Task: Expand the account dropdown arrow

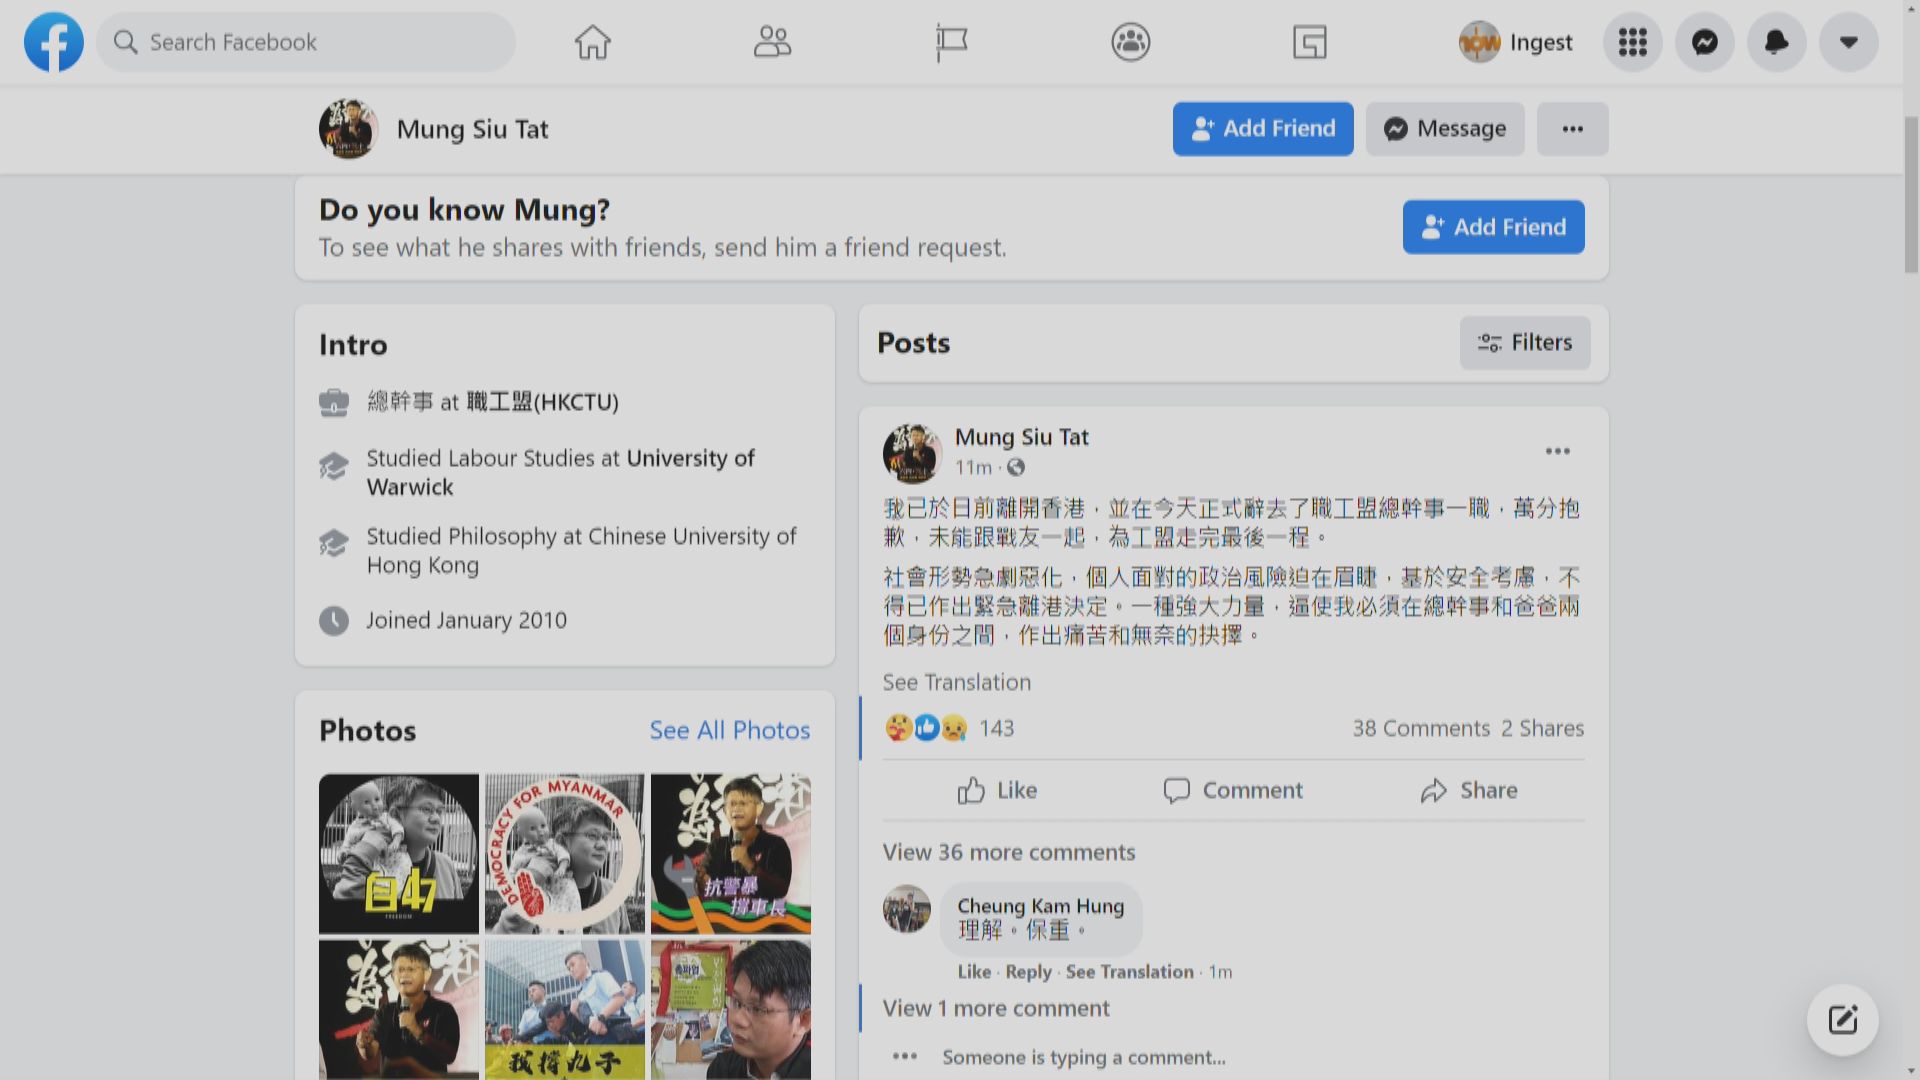Action: click(x=1848, y=42)
